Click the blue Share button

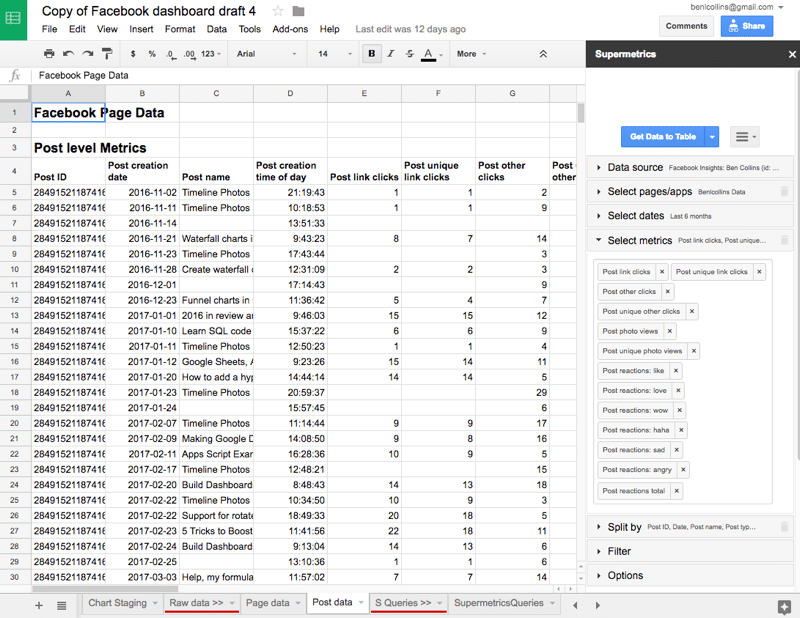click(x=747, y=26)
